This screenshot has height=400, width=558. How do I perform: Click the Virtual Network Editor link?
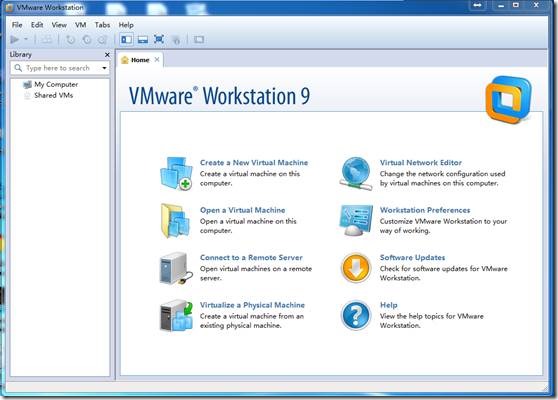click(421, 163)
